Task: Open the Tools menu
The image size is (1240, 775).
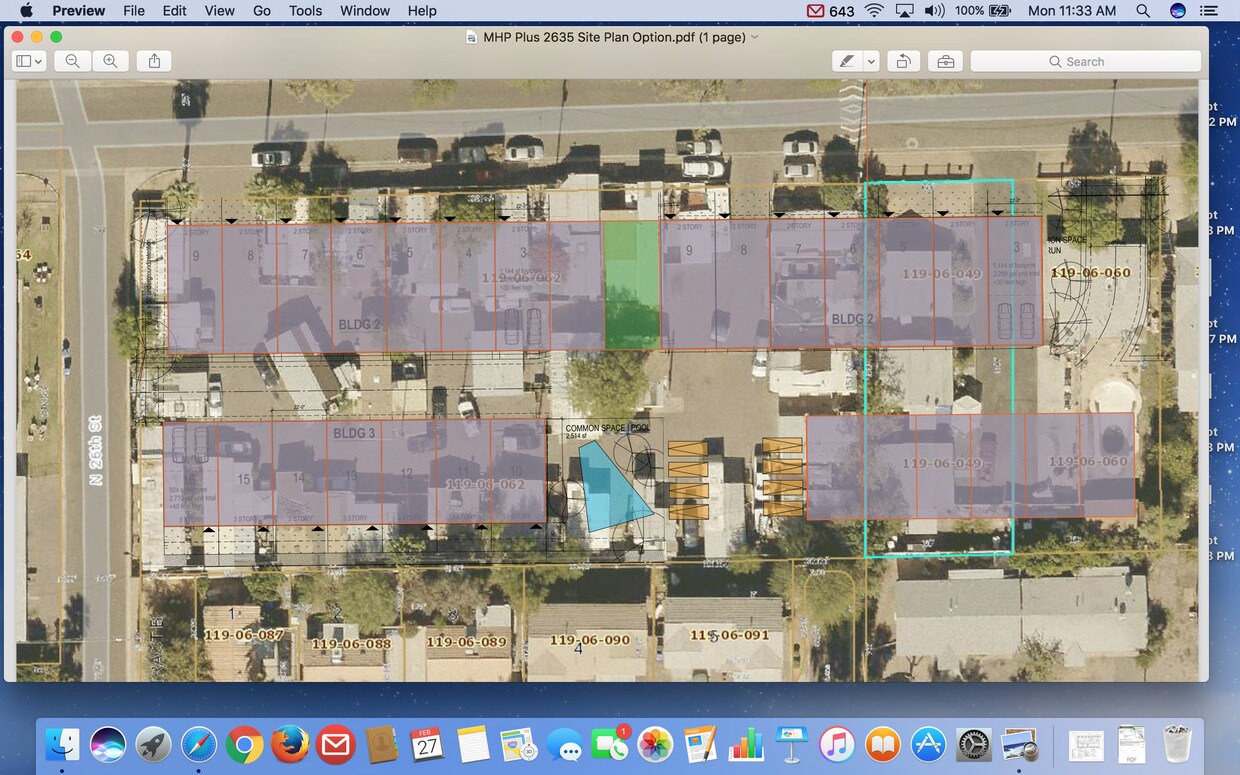Action: 305,11
